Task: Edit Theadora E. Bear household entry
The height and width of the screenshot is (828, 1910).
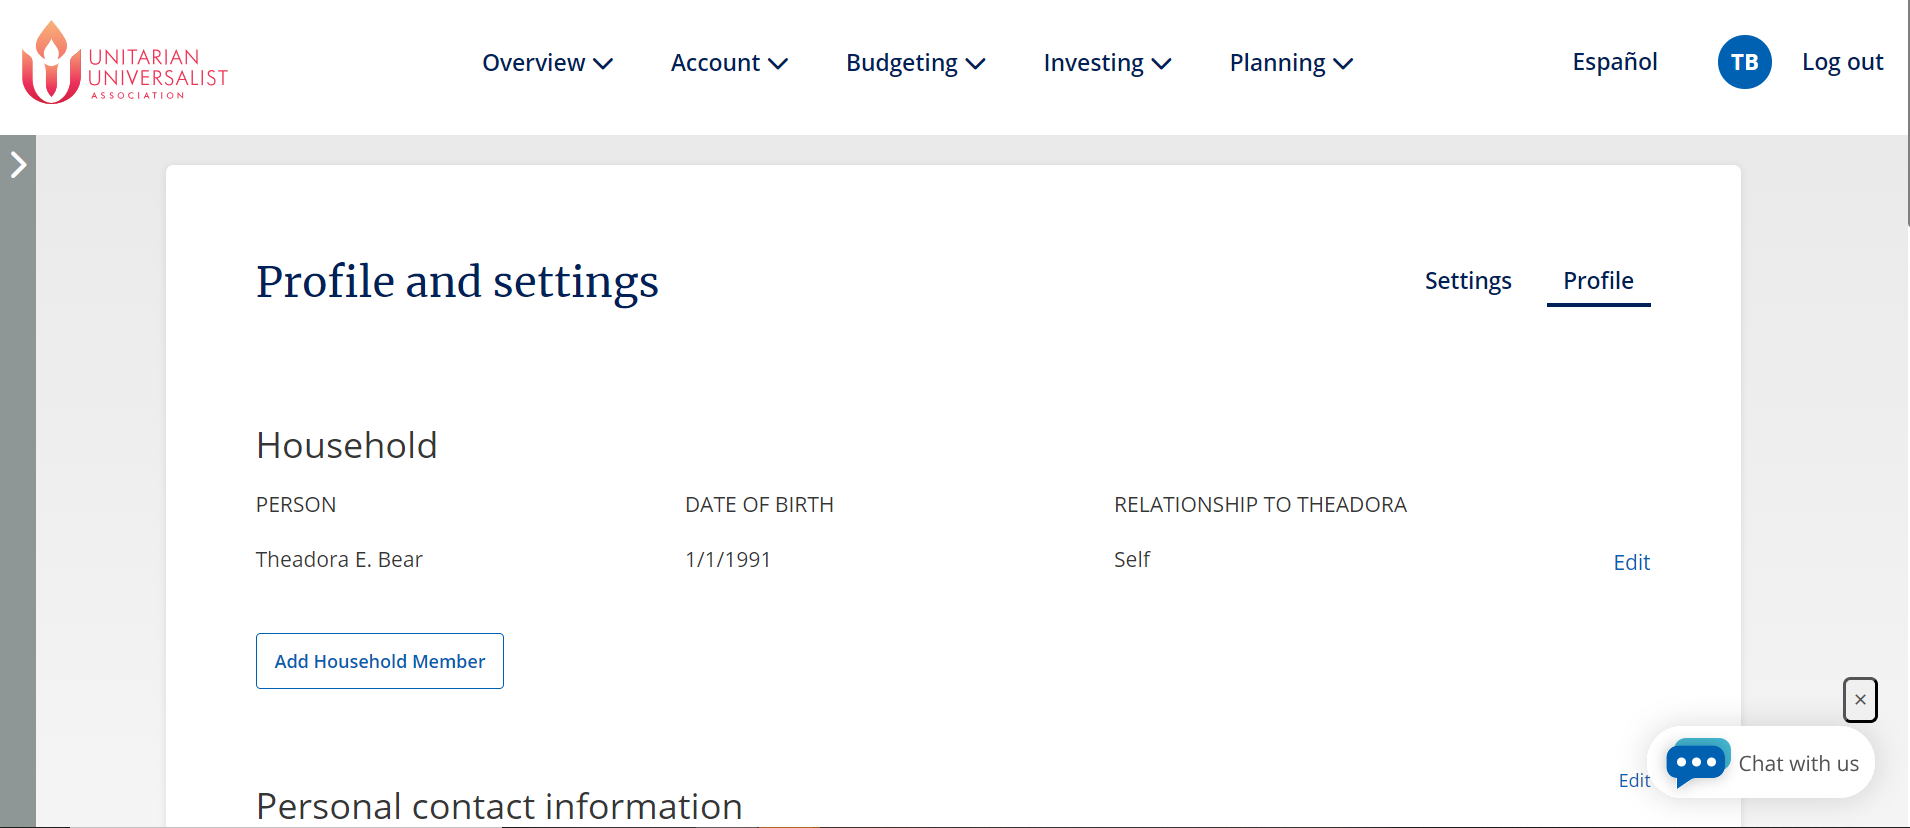Action: point(1631,562)
